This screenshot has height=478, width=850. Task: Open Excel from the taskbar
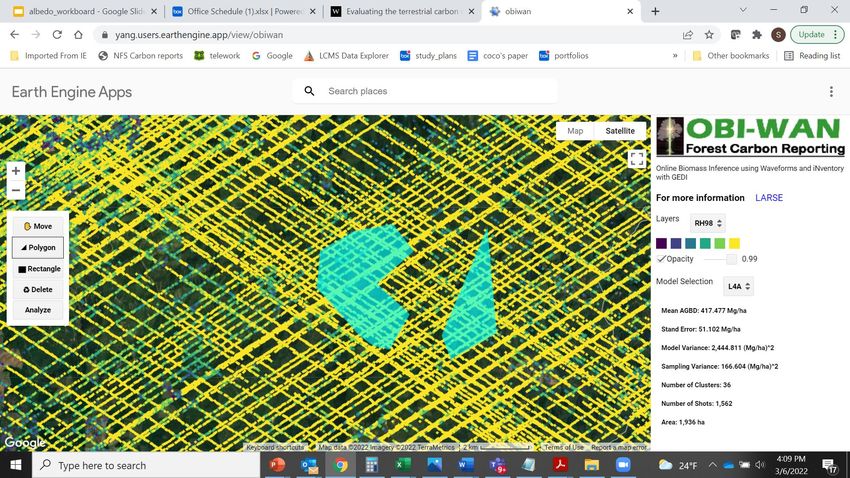403,465
